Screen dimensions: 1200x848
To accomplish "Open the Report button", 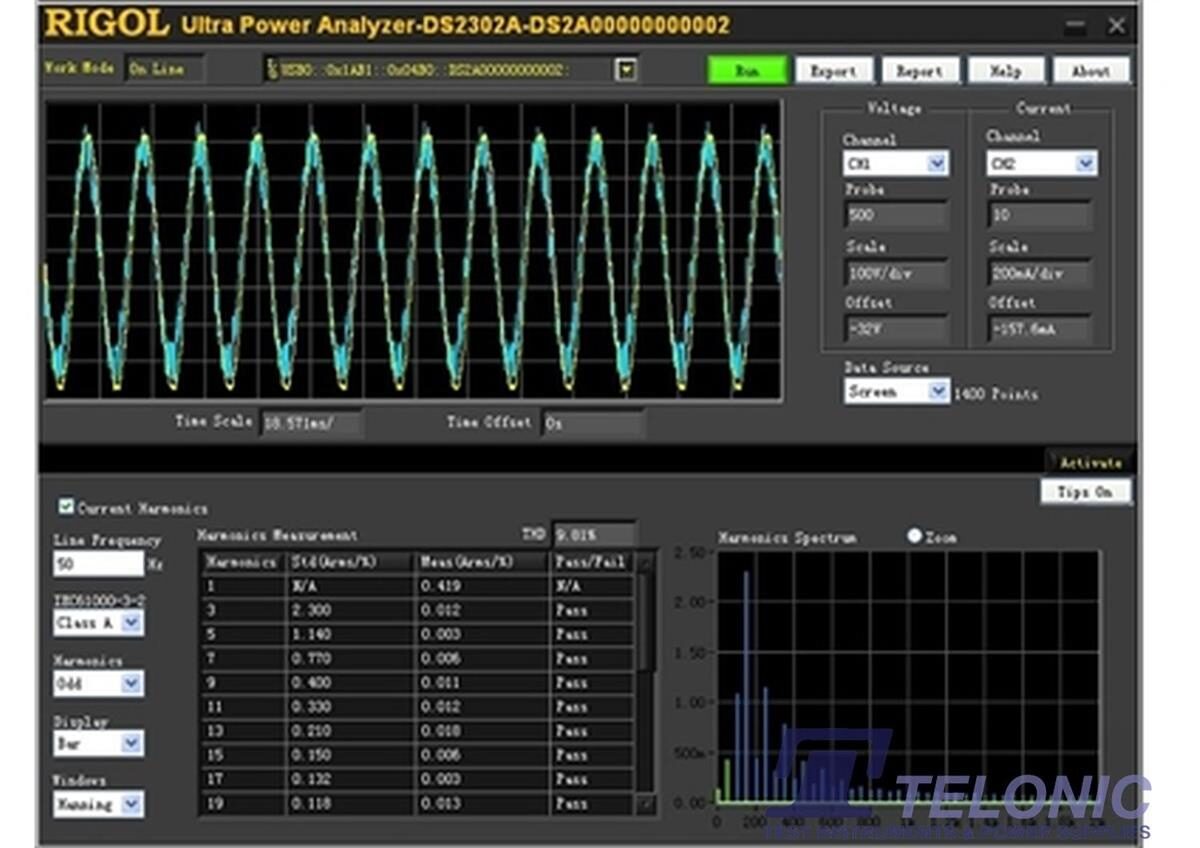I will coord(920,71).
